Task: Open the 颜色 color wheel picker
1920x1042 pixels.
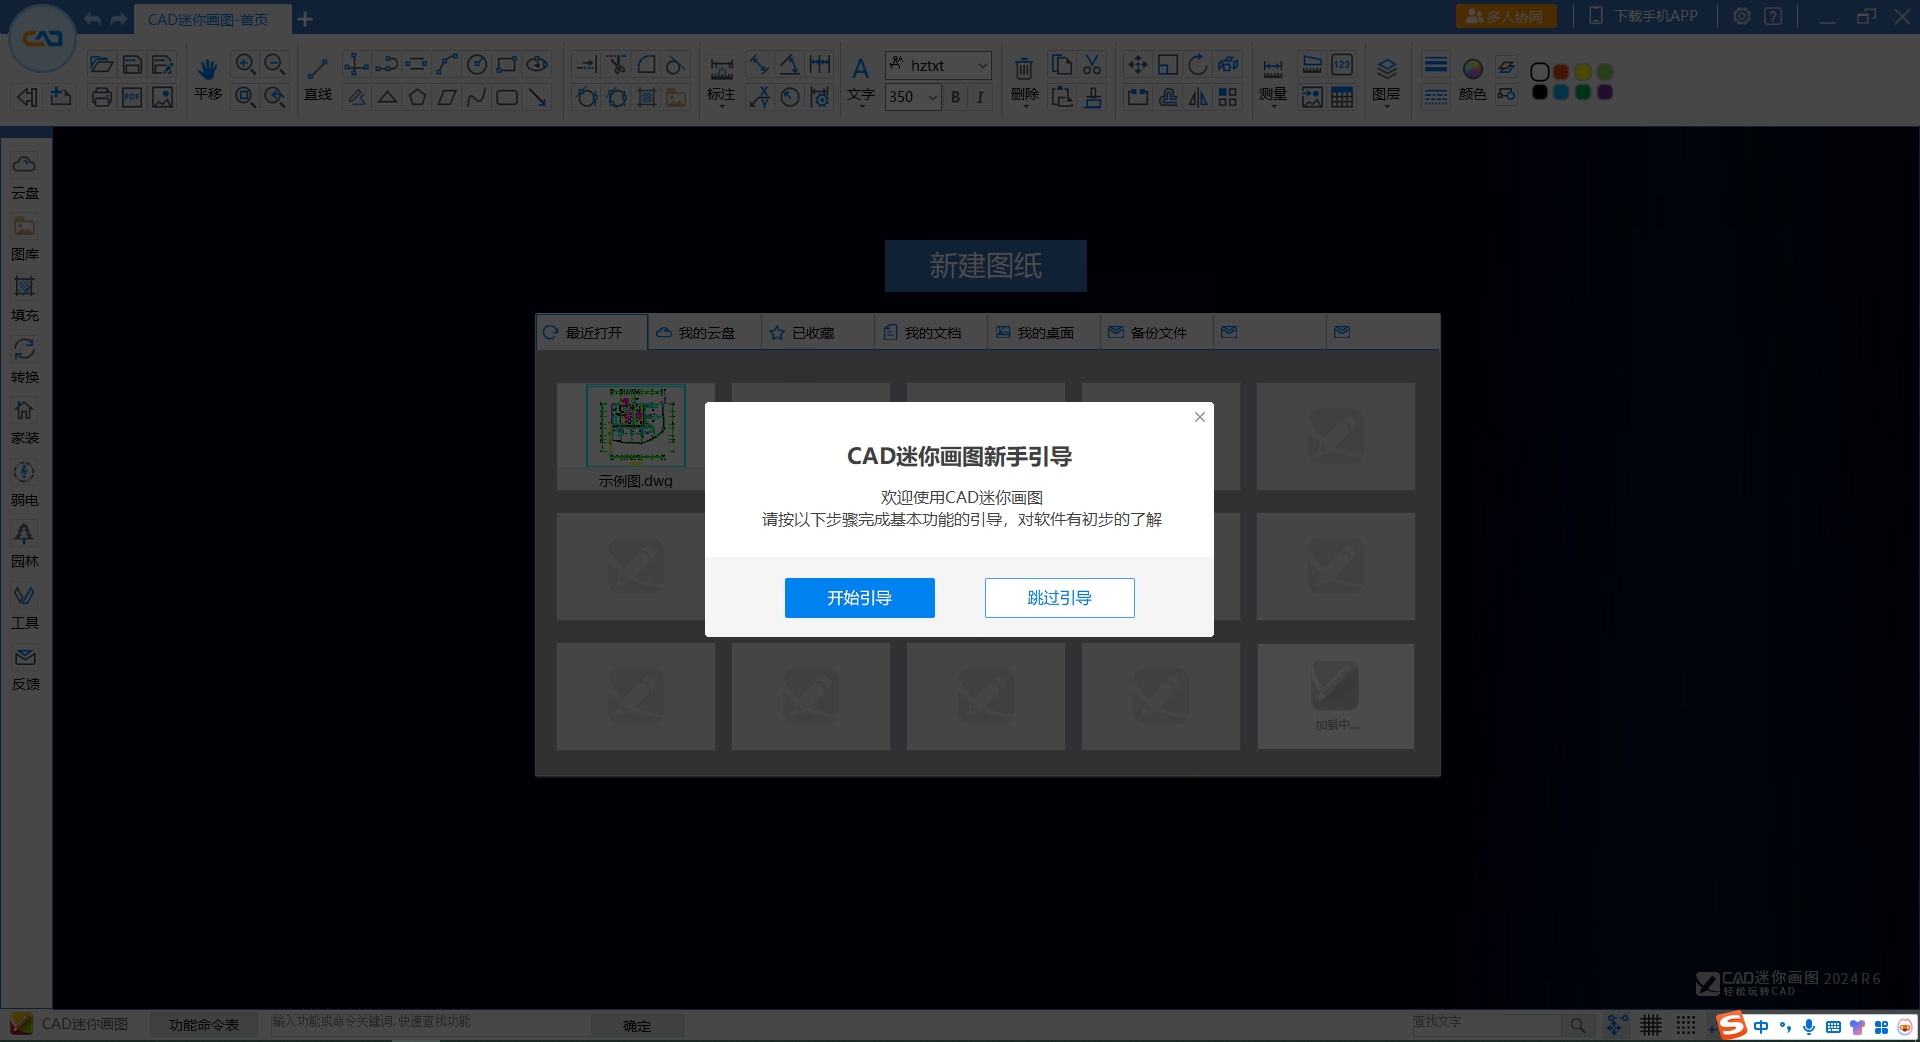Action: (1472, 78)
